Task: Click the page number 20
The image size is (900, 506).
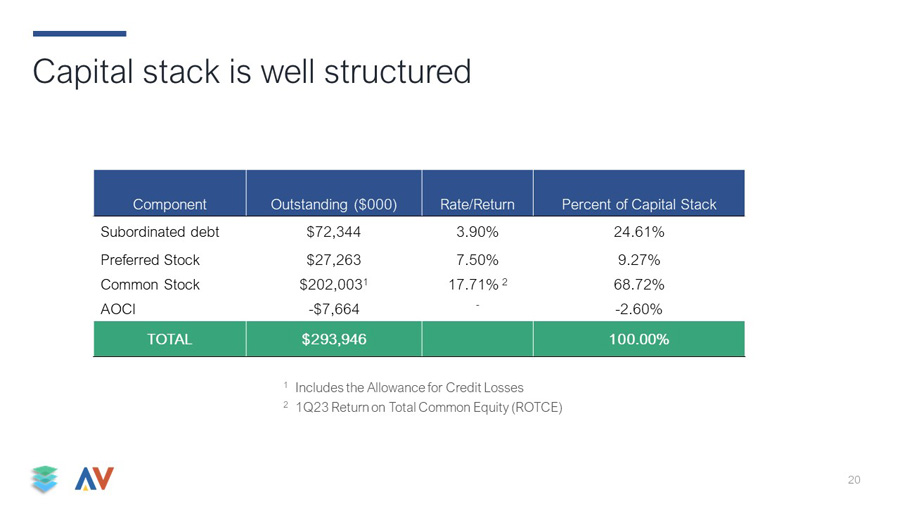Action: pos(854,480)
